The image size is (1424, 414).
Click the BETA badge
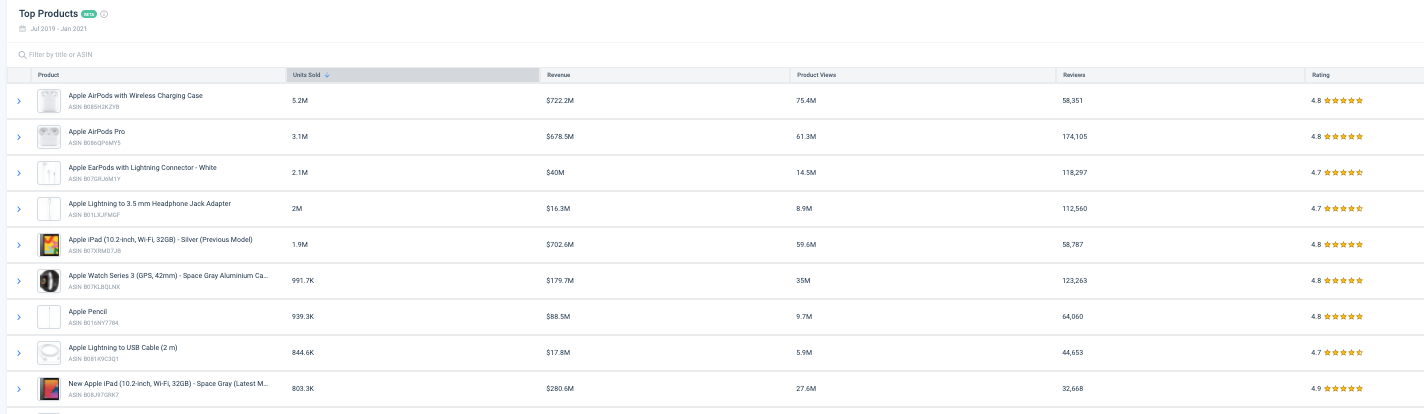pyautogui.click(x=89, y=14)
